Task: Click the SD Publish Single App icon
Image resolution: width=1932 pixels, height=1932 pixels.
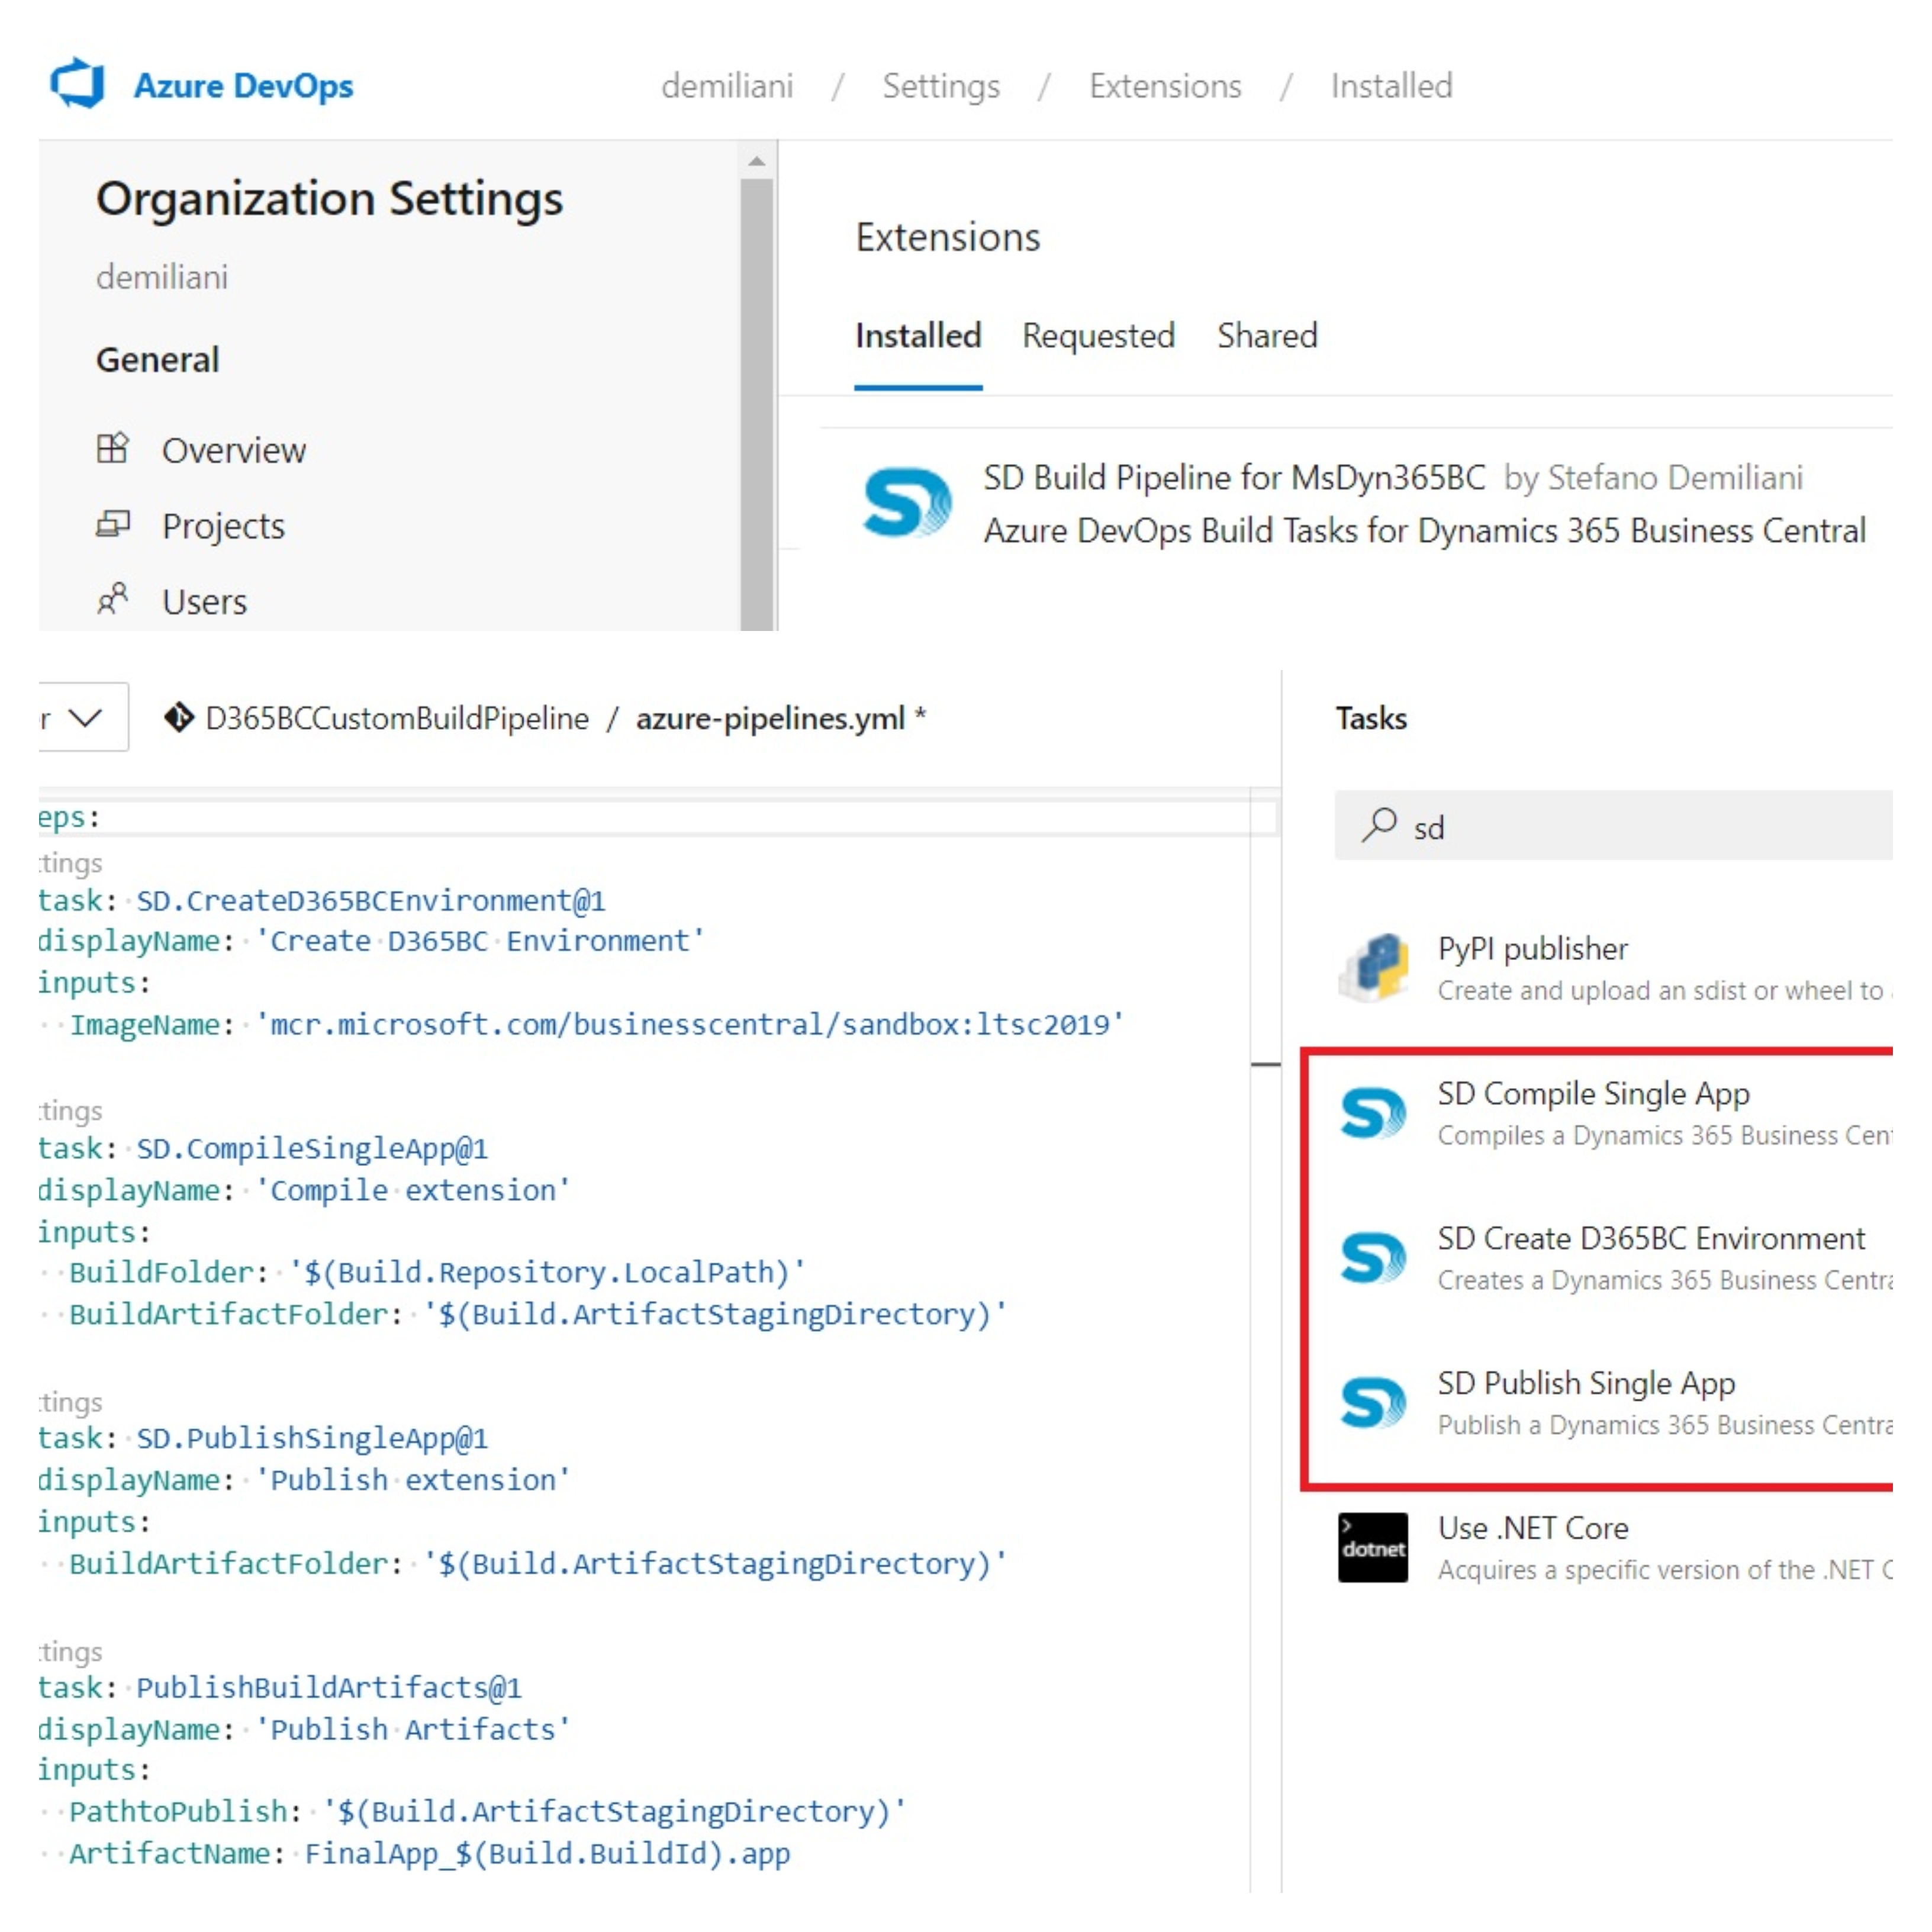Action: pos(1374,1403)
